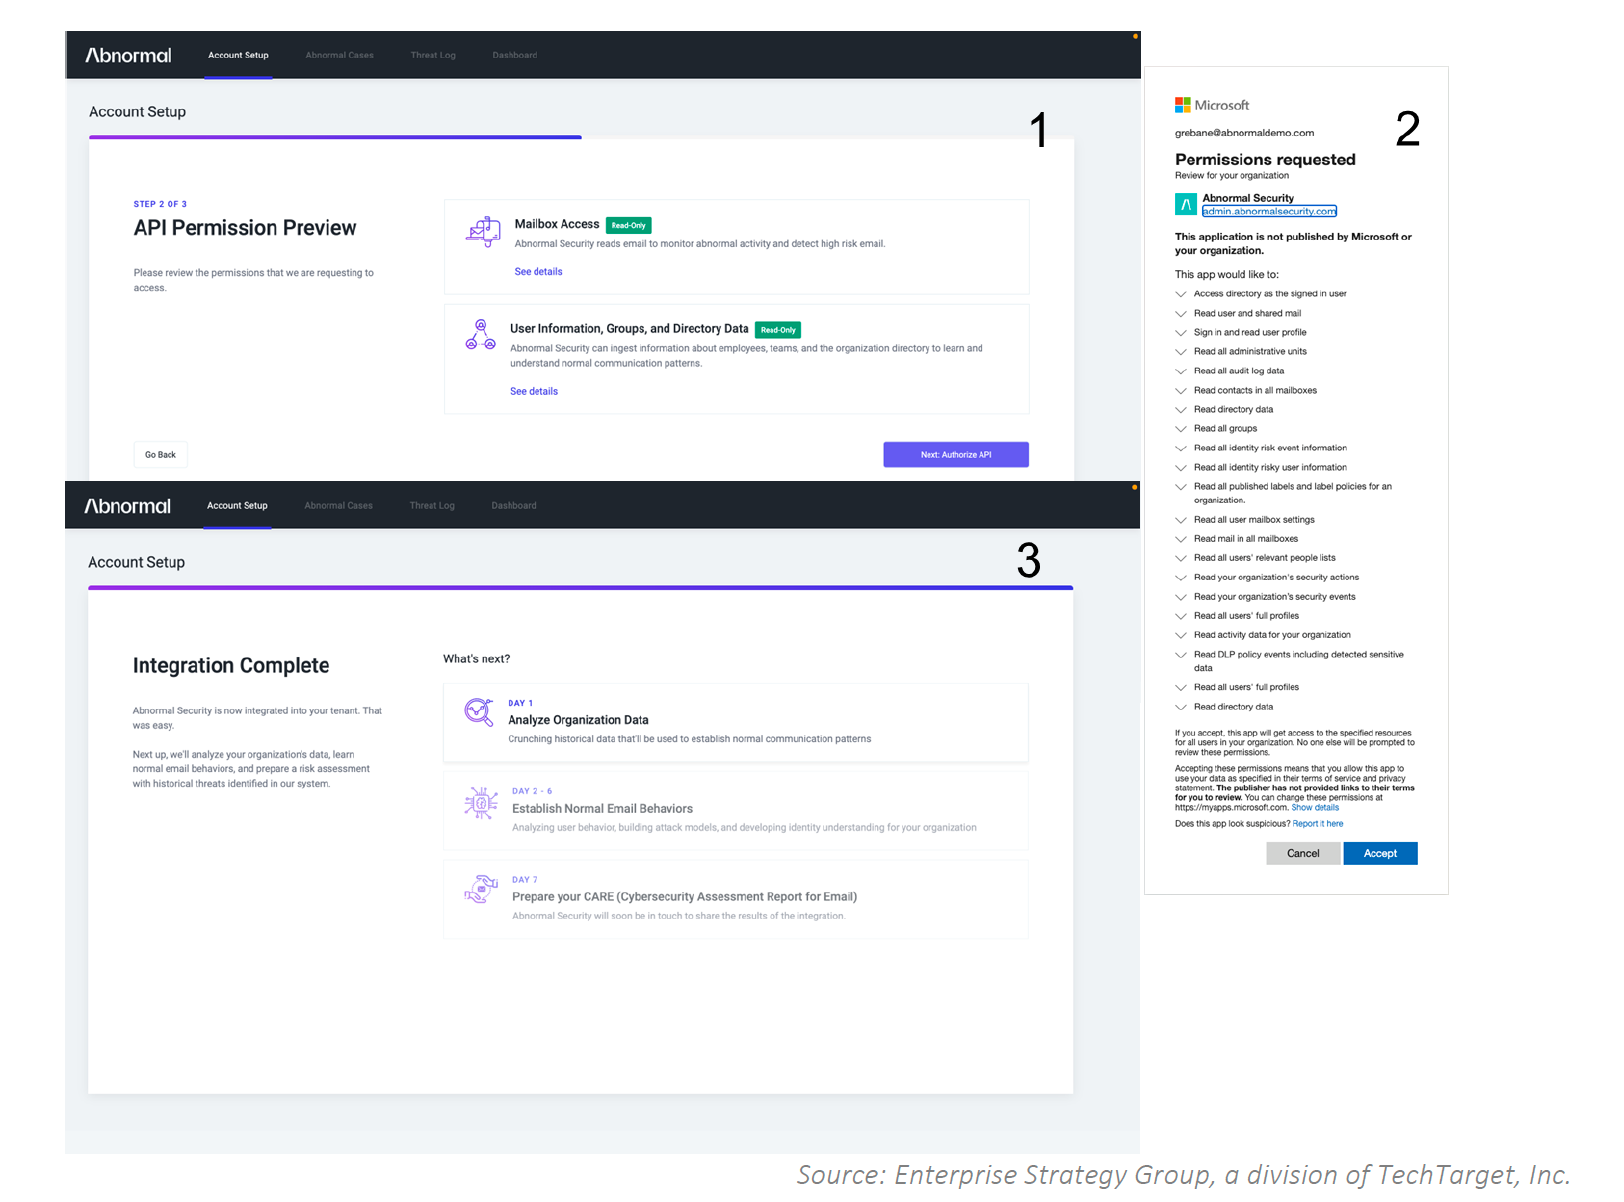Expand Read contacts in all mailboxes
The width and height of the screenshot is (1624, 1202).
(1181, 391)
